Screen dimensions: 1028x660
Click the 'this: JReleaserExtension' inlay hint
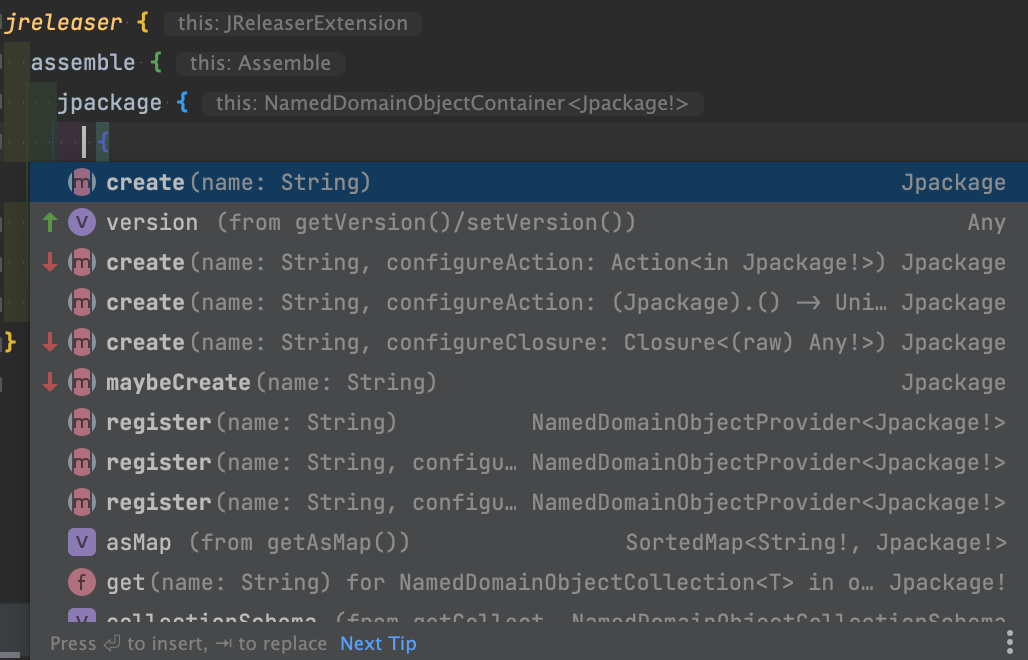point(292,22)
